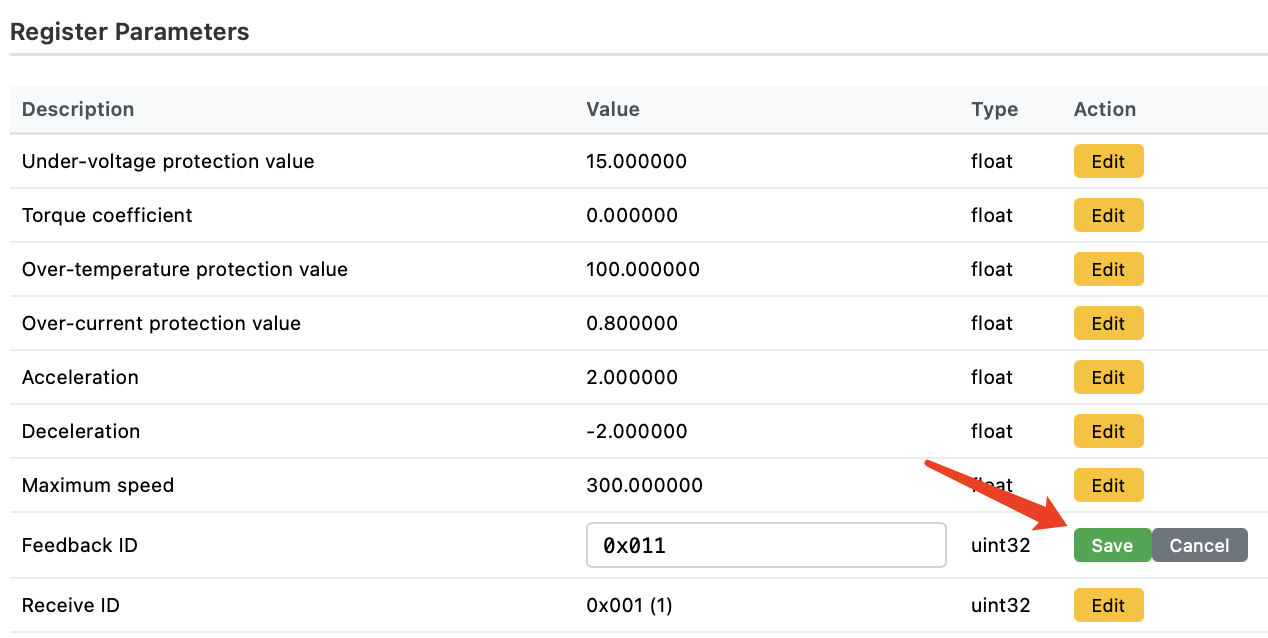Click the Value column header
This screenshot has height=638, width=1268.
tap(612, 109)
